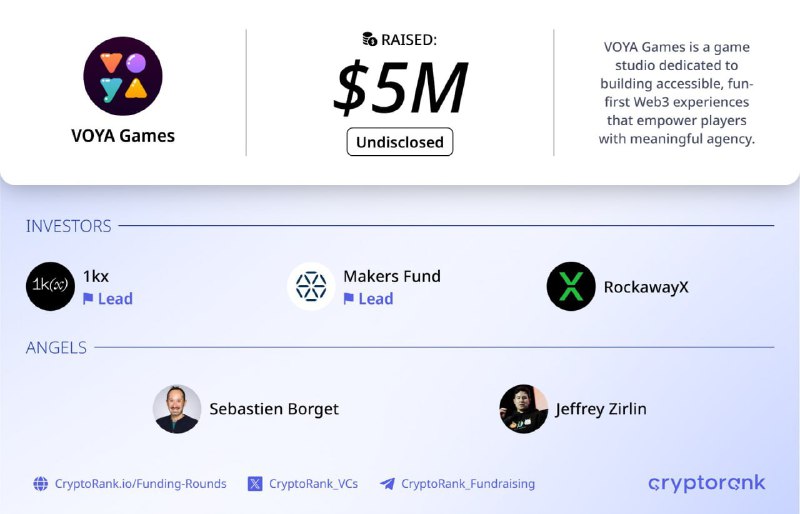Click the Telegram paper plane icon
This screenshot has height=514, width=800.
[x=387, y=483]
